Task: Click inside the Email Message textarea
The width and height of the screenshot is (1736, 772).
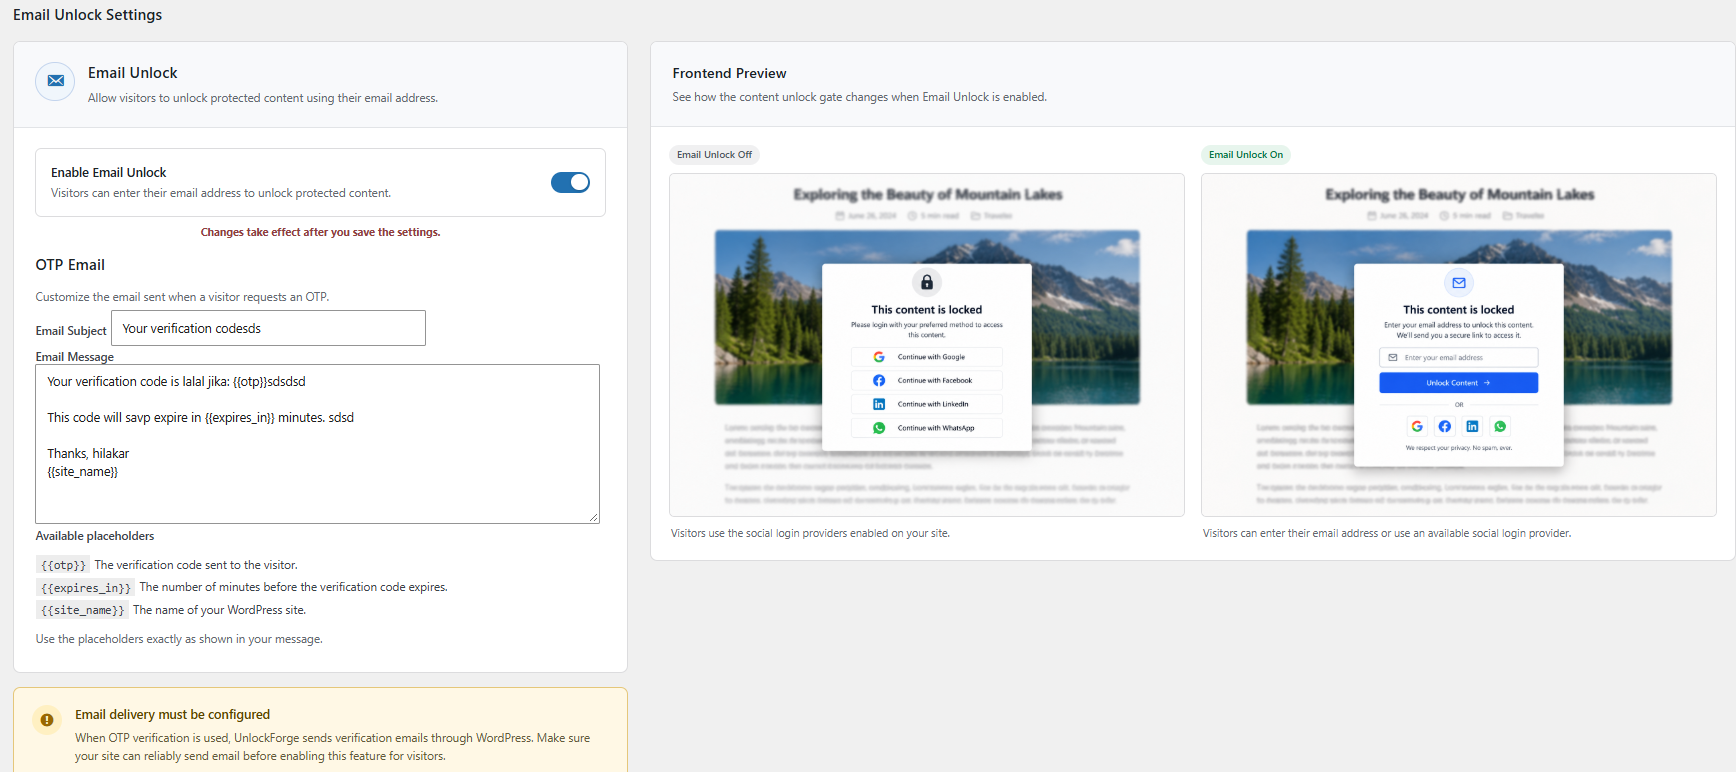Action: pyautogui.click(x=318, y=444)
